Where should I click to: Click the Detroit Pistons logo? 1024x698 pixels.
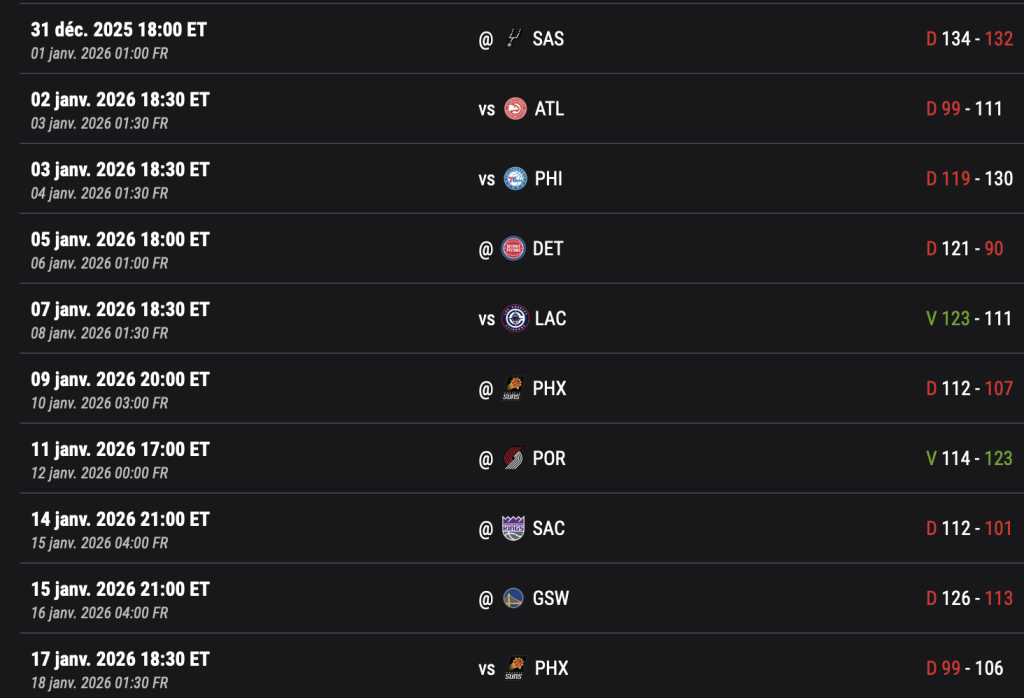pyautogui.click(x=513, y=248)
